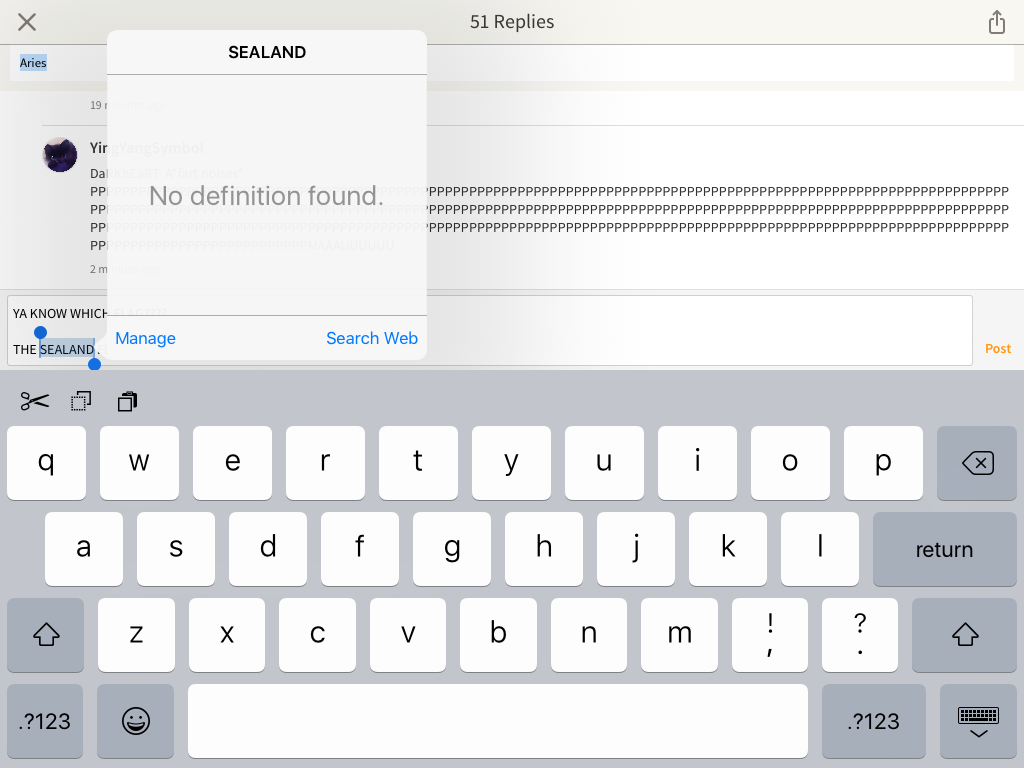This screenshot has height=768, width=1024.
Task: Tap the a key
Action: (x=84, y=549)
